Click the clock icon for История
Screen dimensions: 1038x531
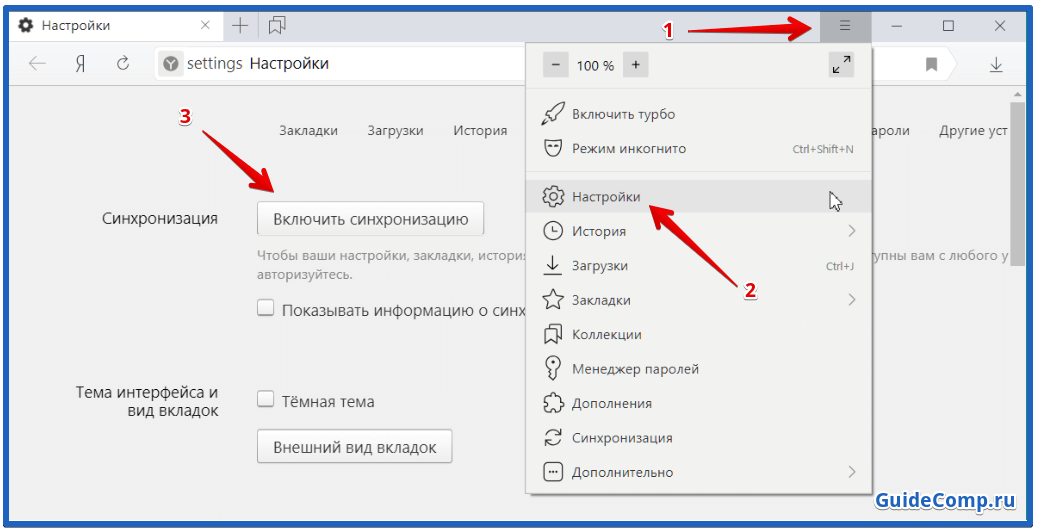[x=553, y=231]
